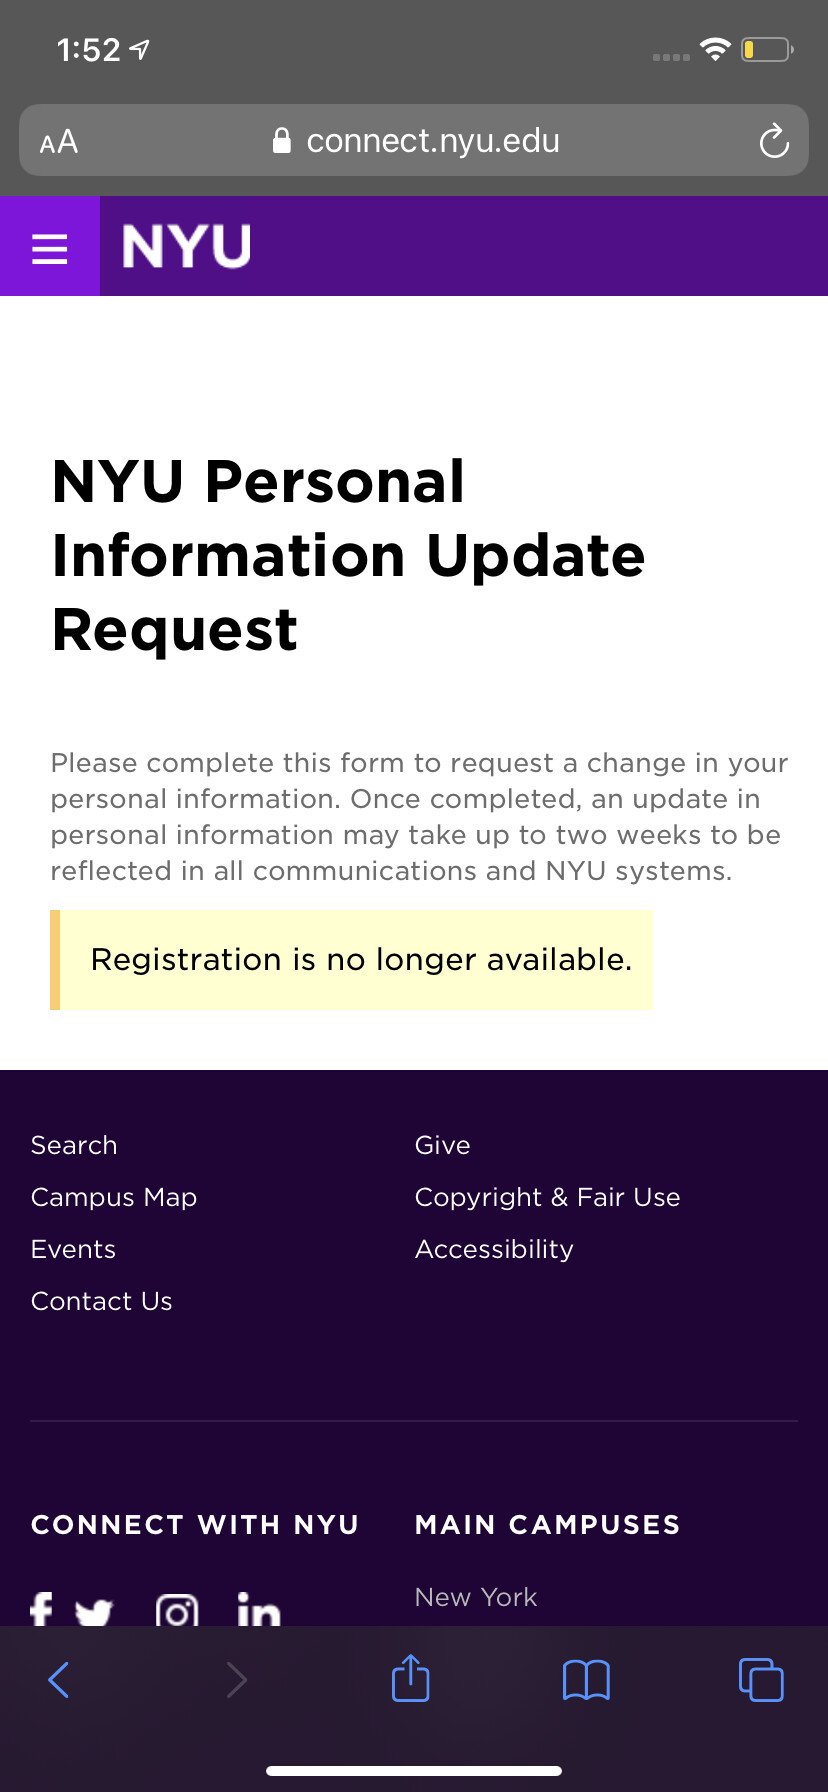Click the Contact Us link

click(102, 1301)
